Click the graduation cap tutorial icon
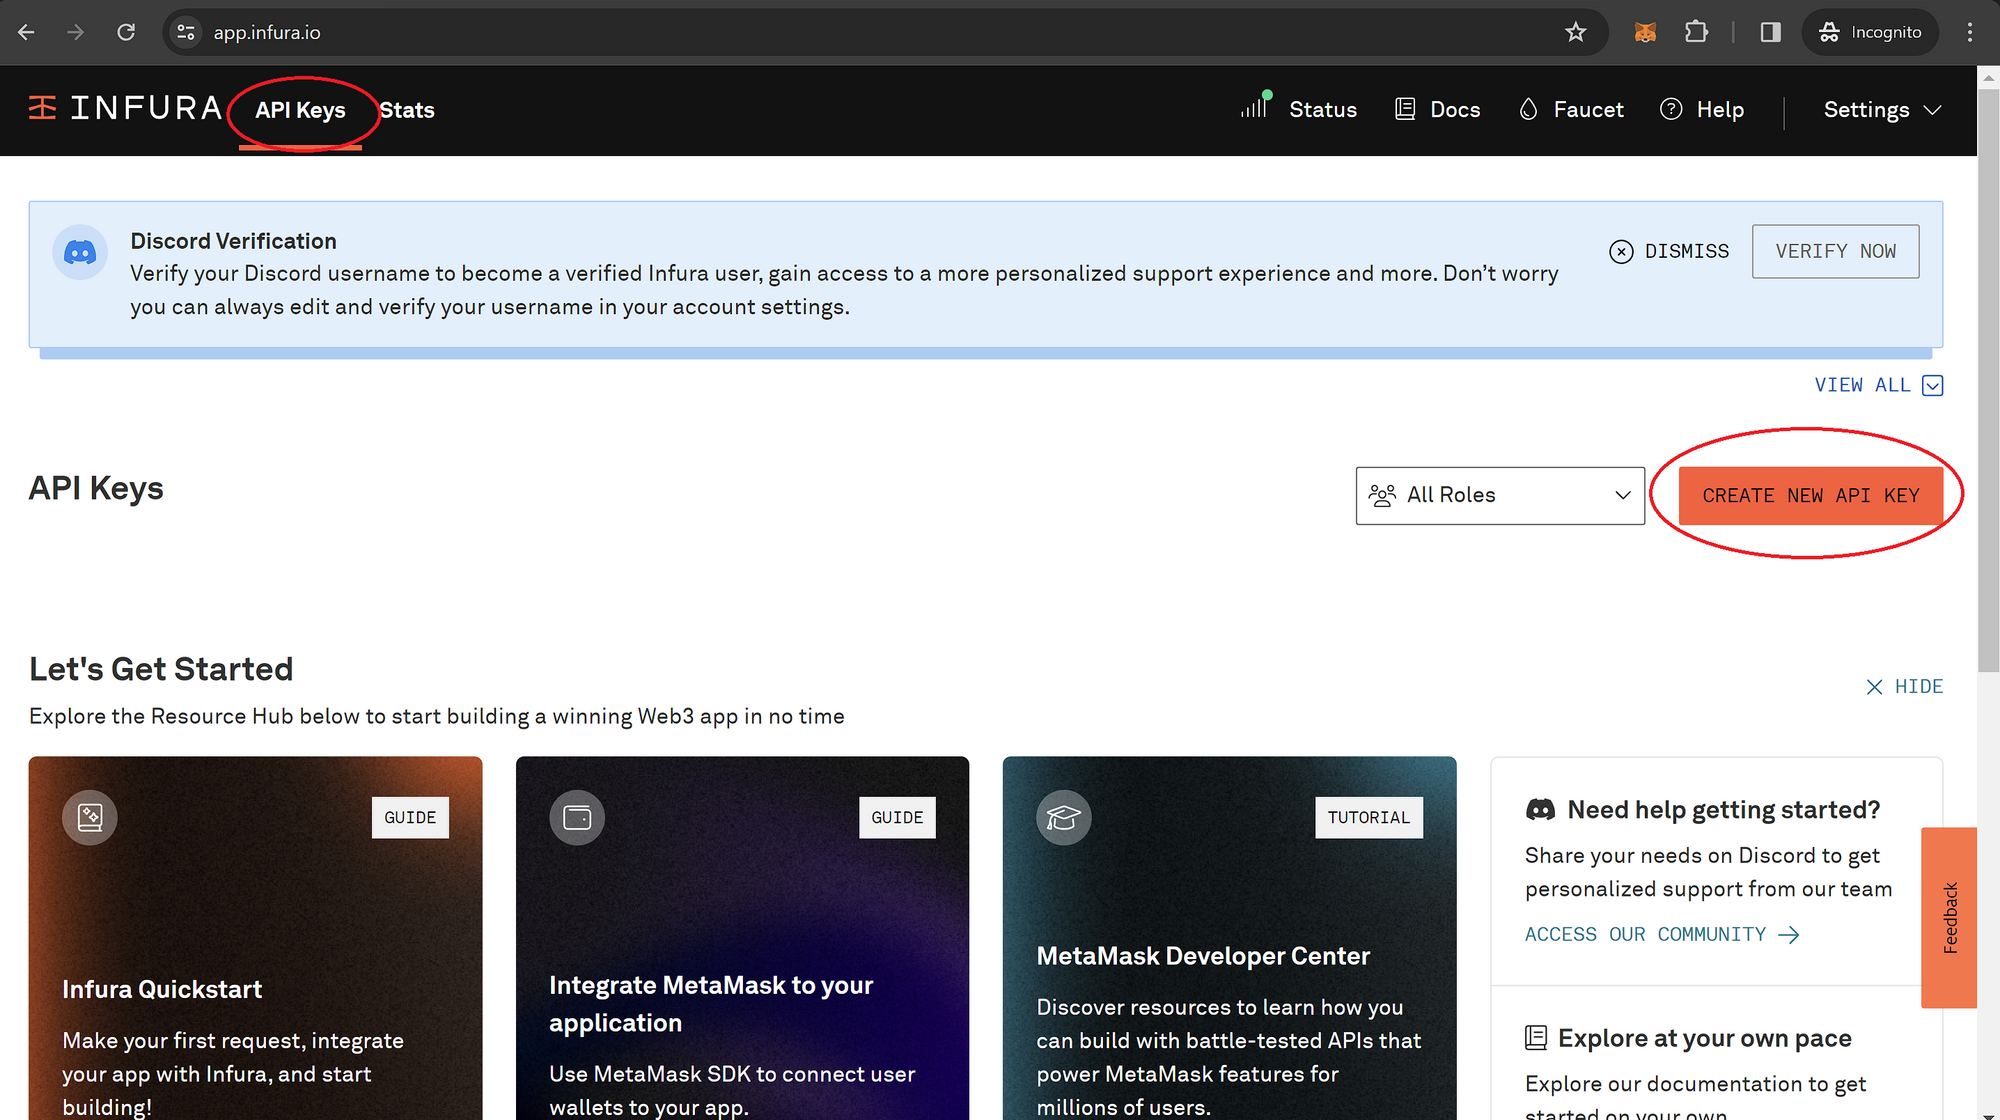2000x1120 pixels. click(x=1064, y=818)
